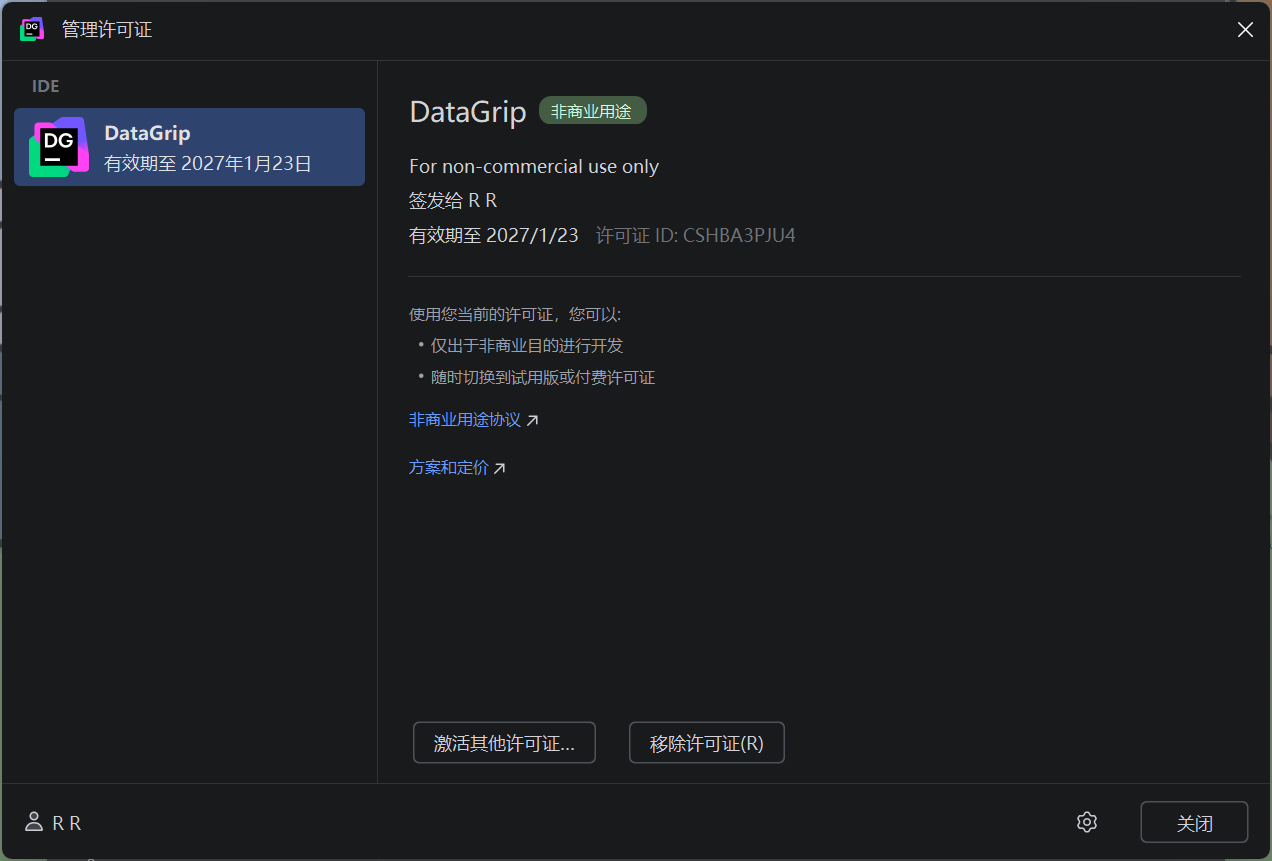Click the 签发给 R R text

pyautogui.click(x=453, y=201)
